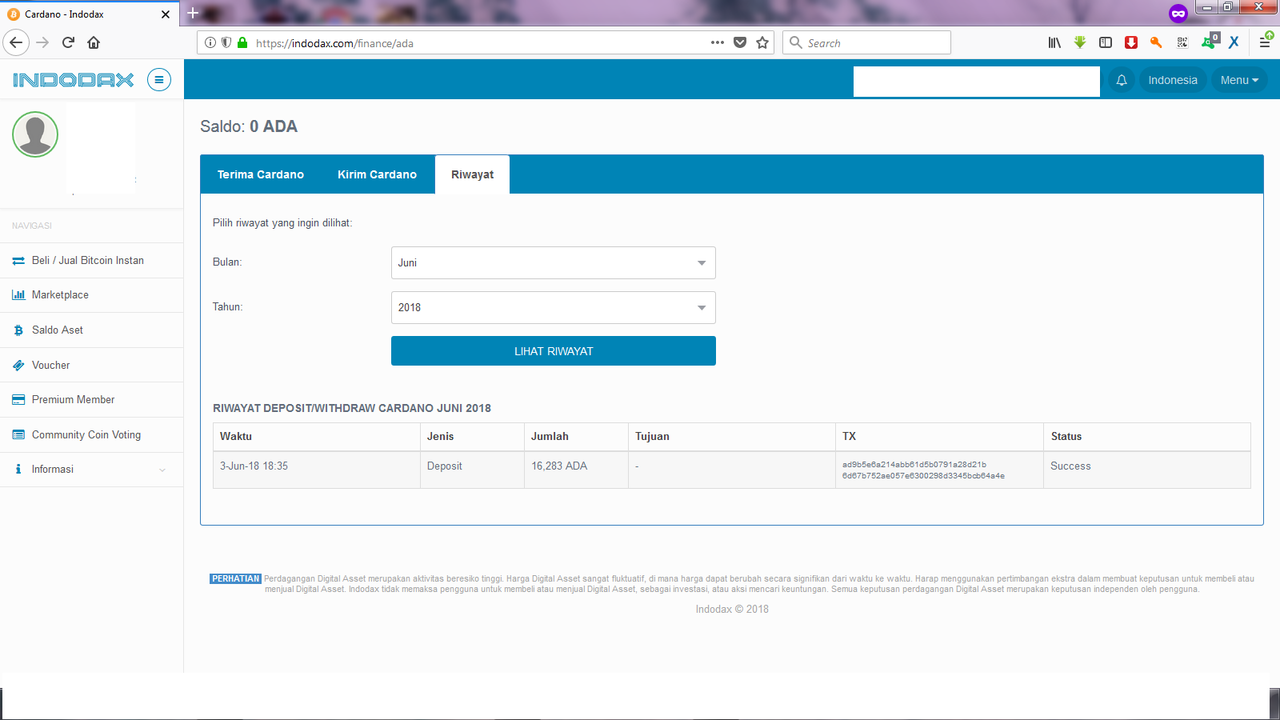1280x720 pixels.
Task: Click the green download arrow extension
Action: coord(1080,43)
